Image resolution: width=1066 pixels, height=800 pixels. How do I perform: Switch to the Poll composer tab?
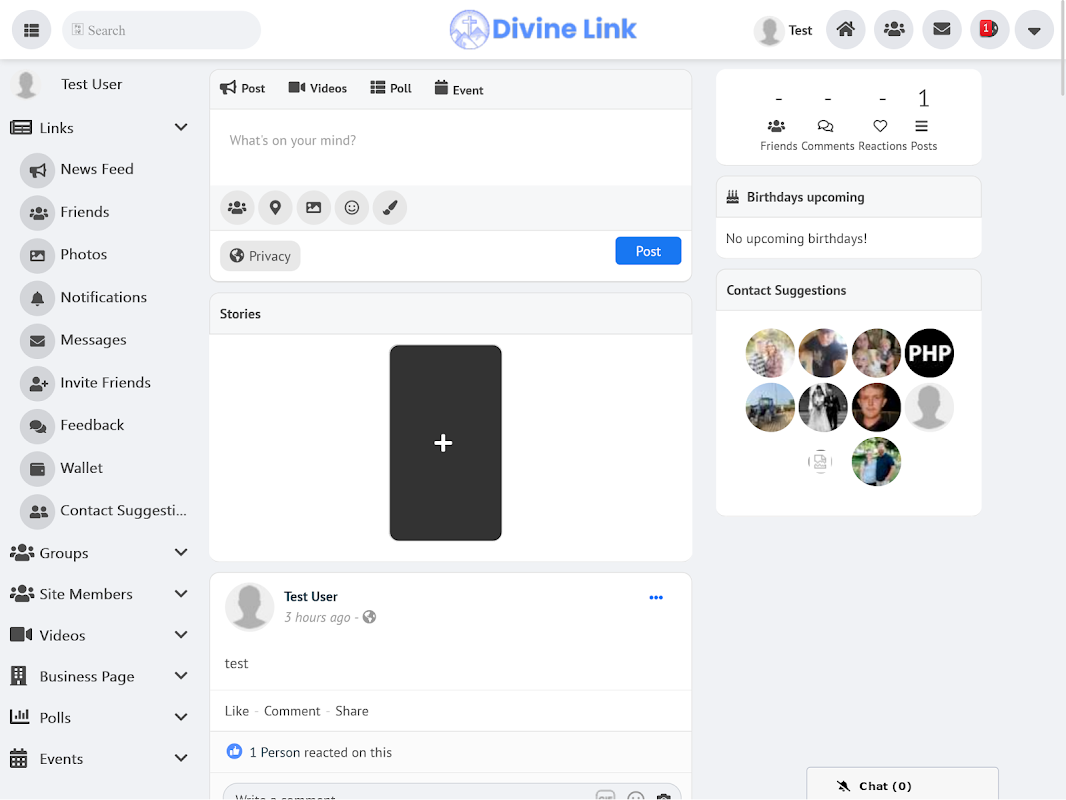pyautogui.click(x=391, y=88)
